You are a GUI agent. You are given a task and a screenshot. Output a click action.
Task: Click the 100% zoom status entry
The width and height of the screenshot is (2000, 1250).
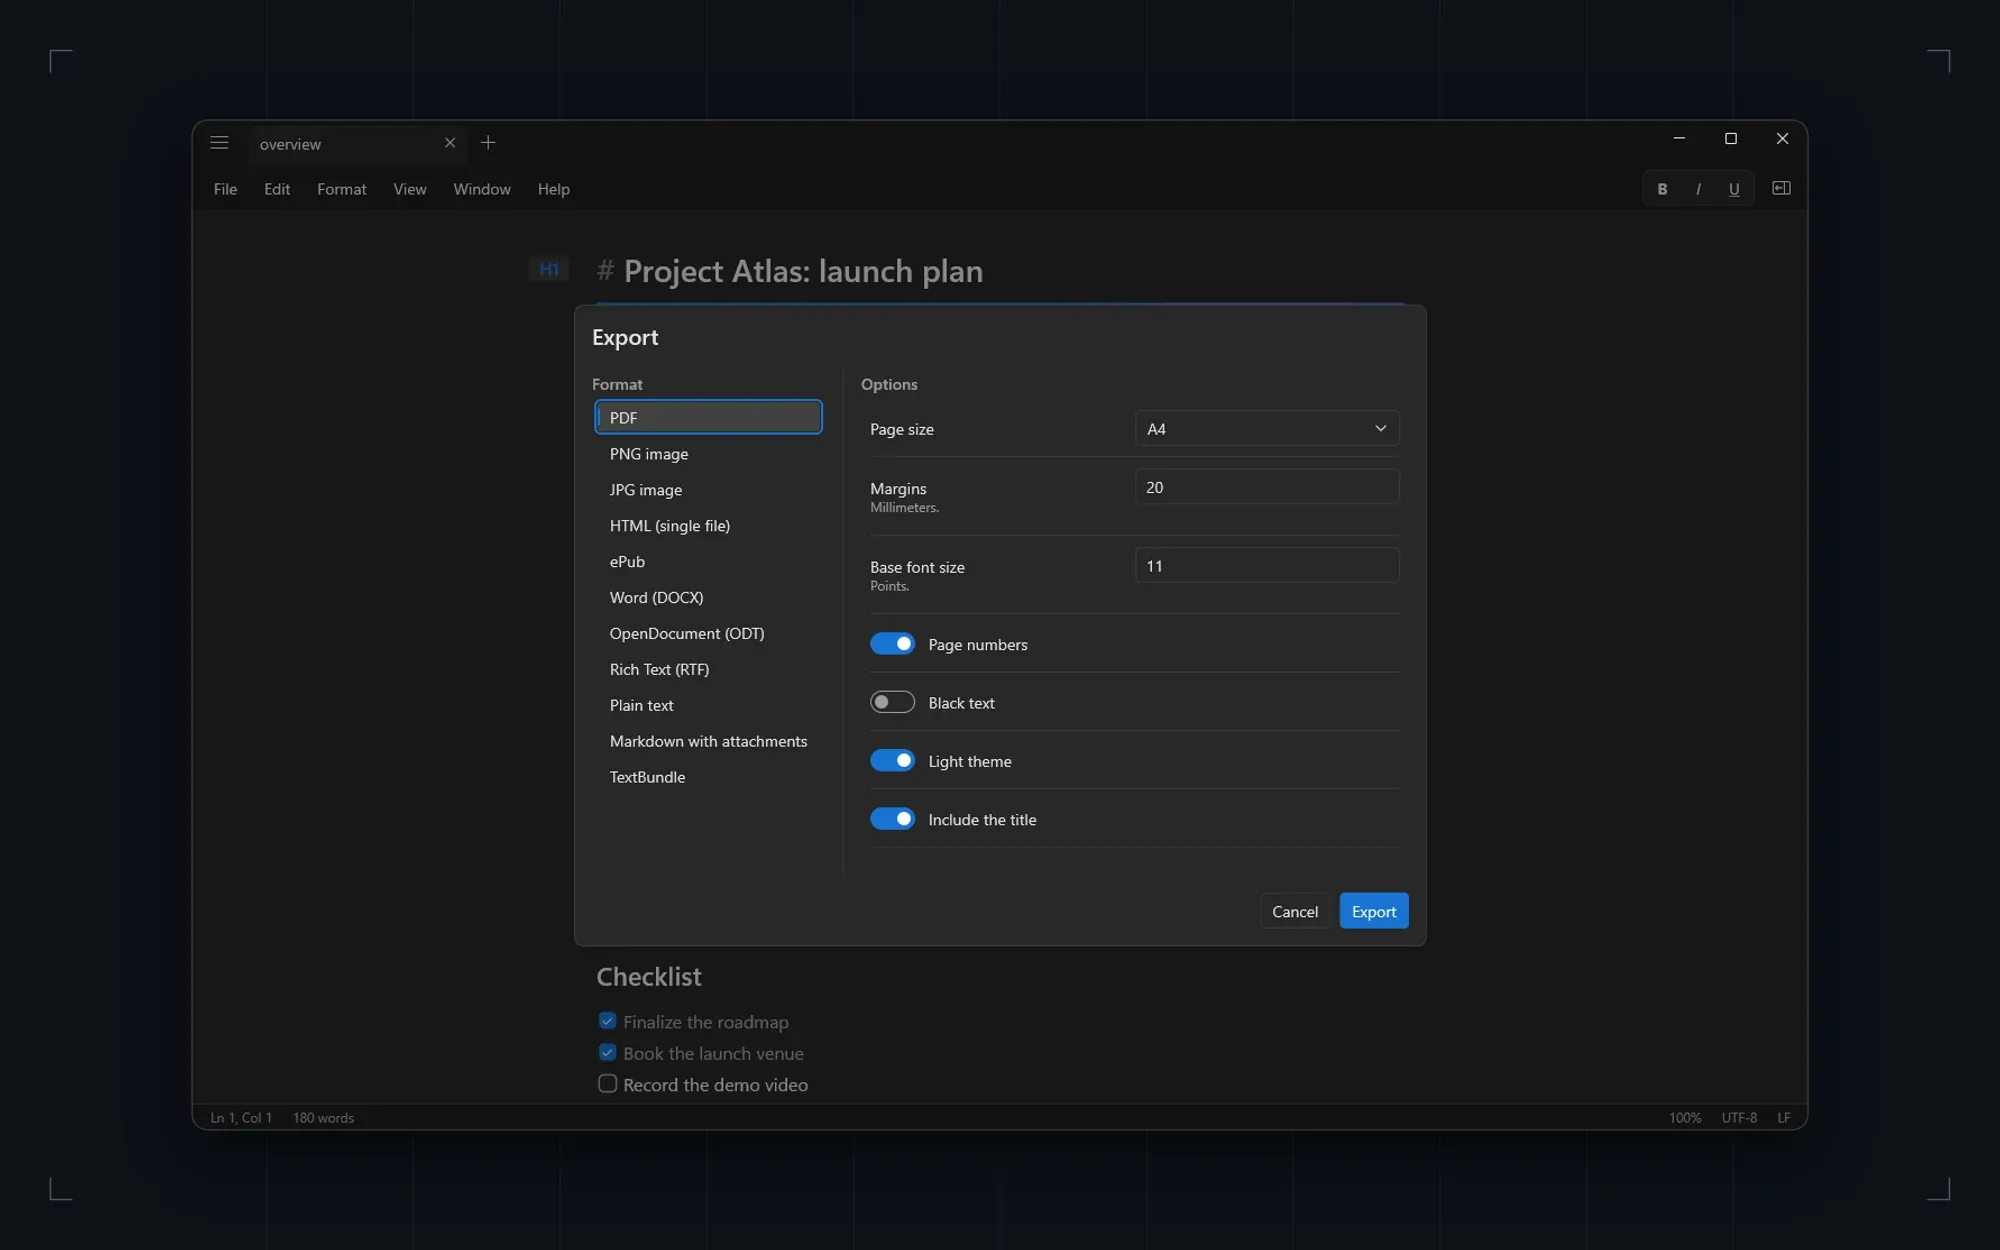1685,1118
